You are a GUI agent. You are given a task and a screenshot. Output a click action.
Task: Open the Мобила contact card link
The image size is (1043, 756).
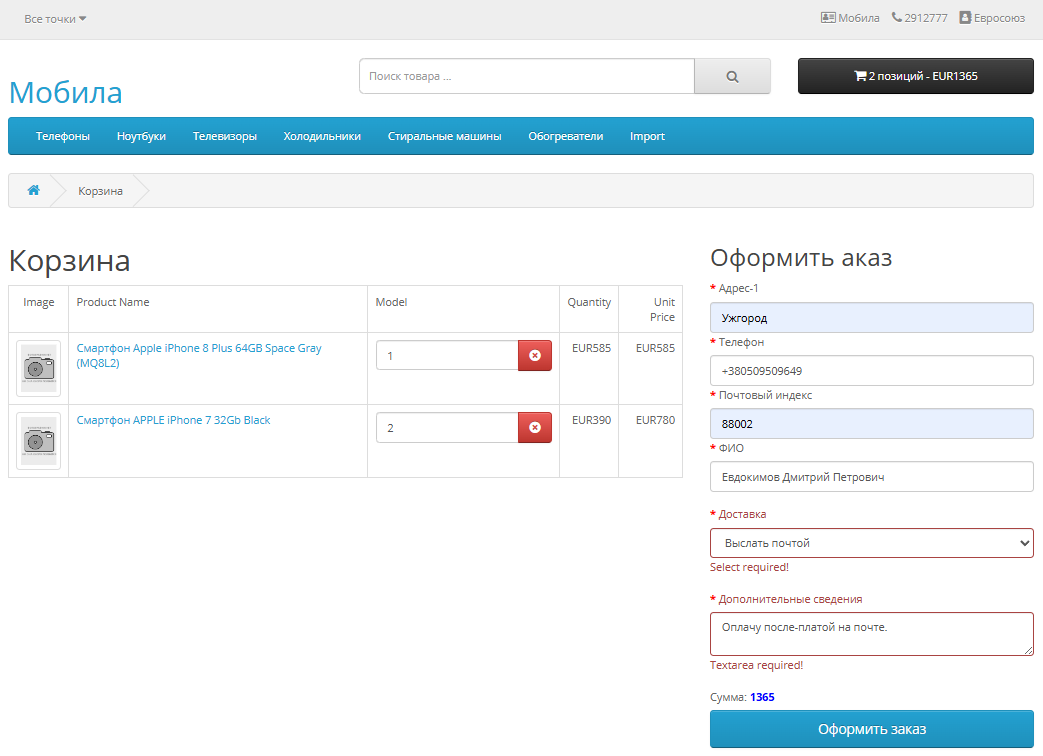[x=850, y=18]
